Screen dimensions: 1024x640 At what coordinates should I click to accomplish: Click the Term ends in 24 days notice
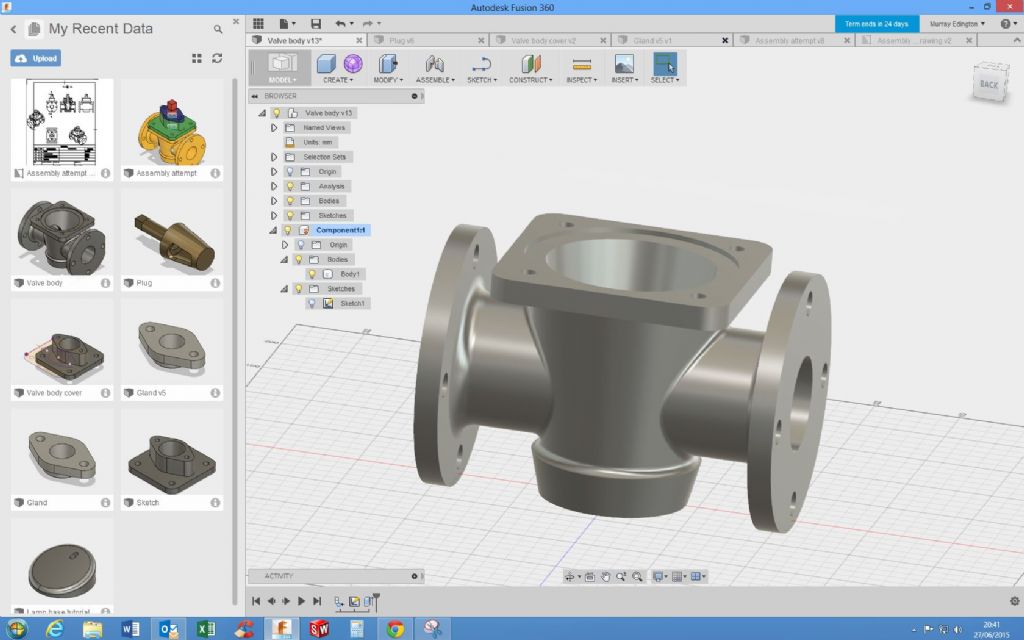pyautogui.click(x=876, y=24)
